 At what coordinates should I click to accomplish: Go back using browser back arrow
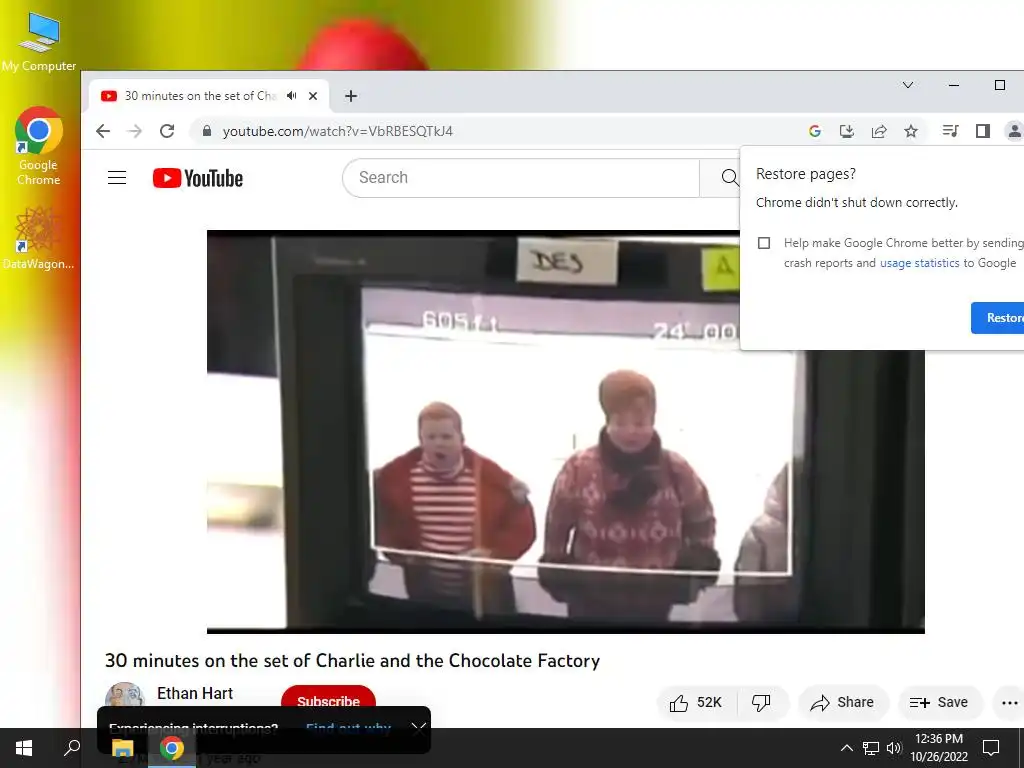103,131
